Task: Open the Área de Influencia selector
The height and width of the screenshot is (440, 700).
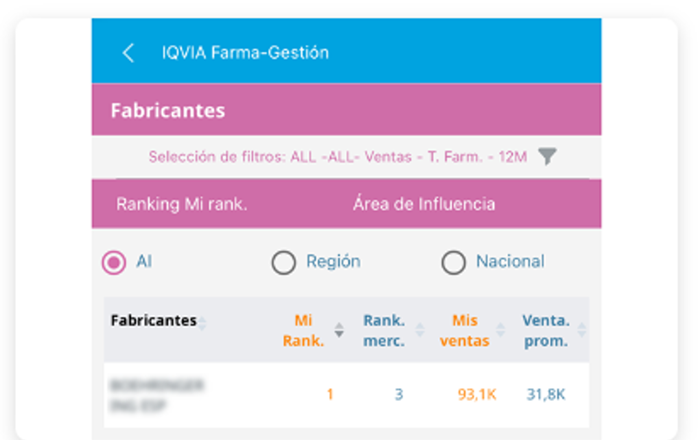Action: click(424, 204)
